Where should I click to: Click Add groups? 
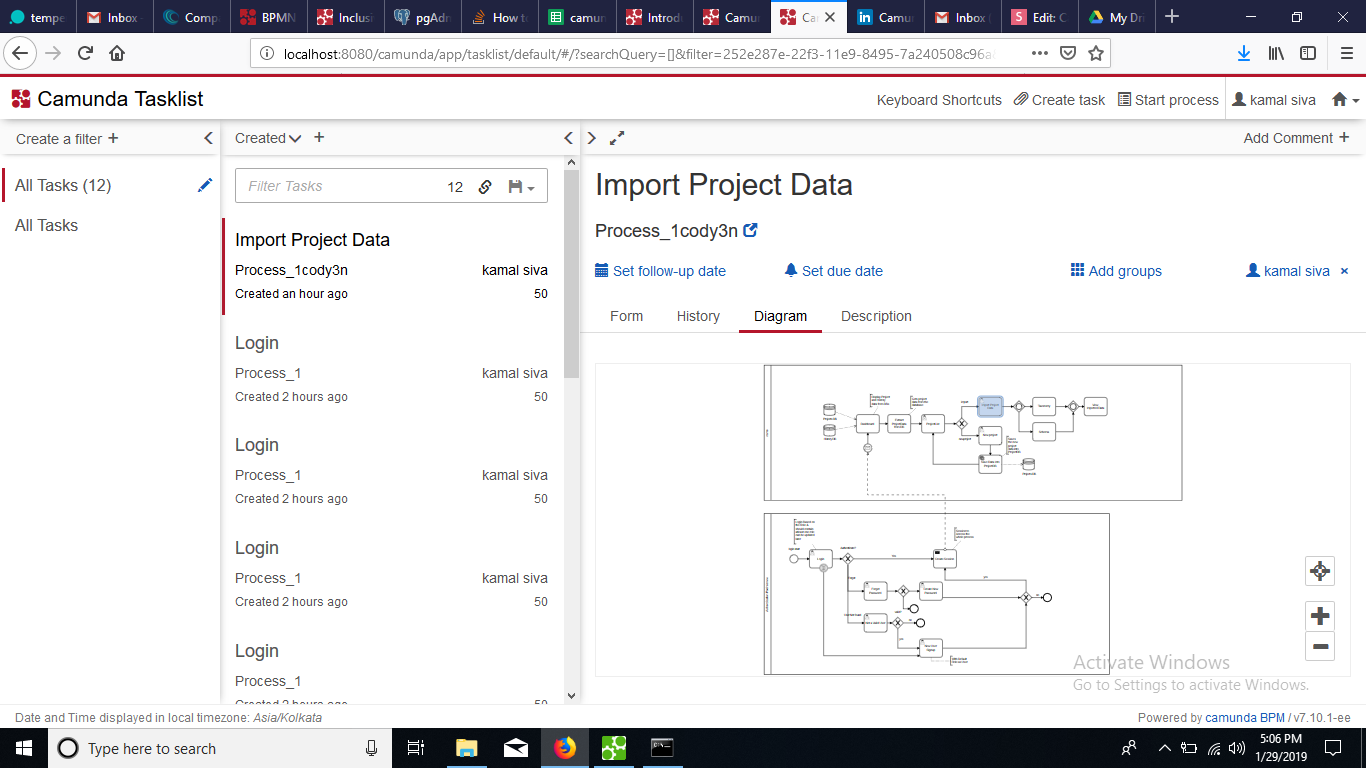[1116, 271]
